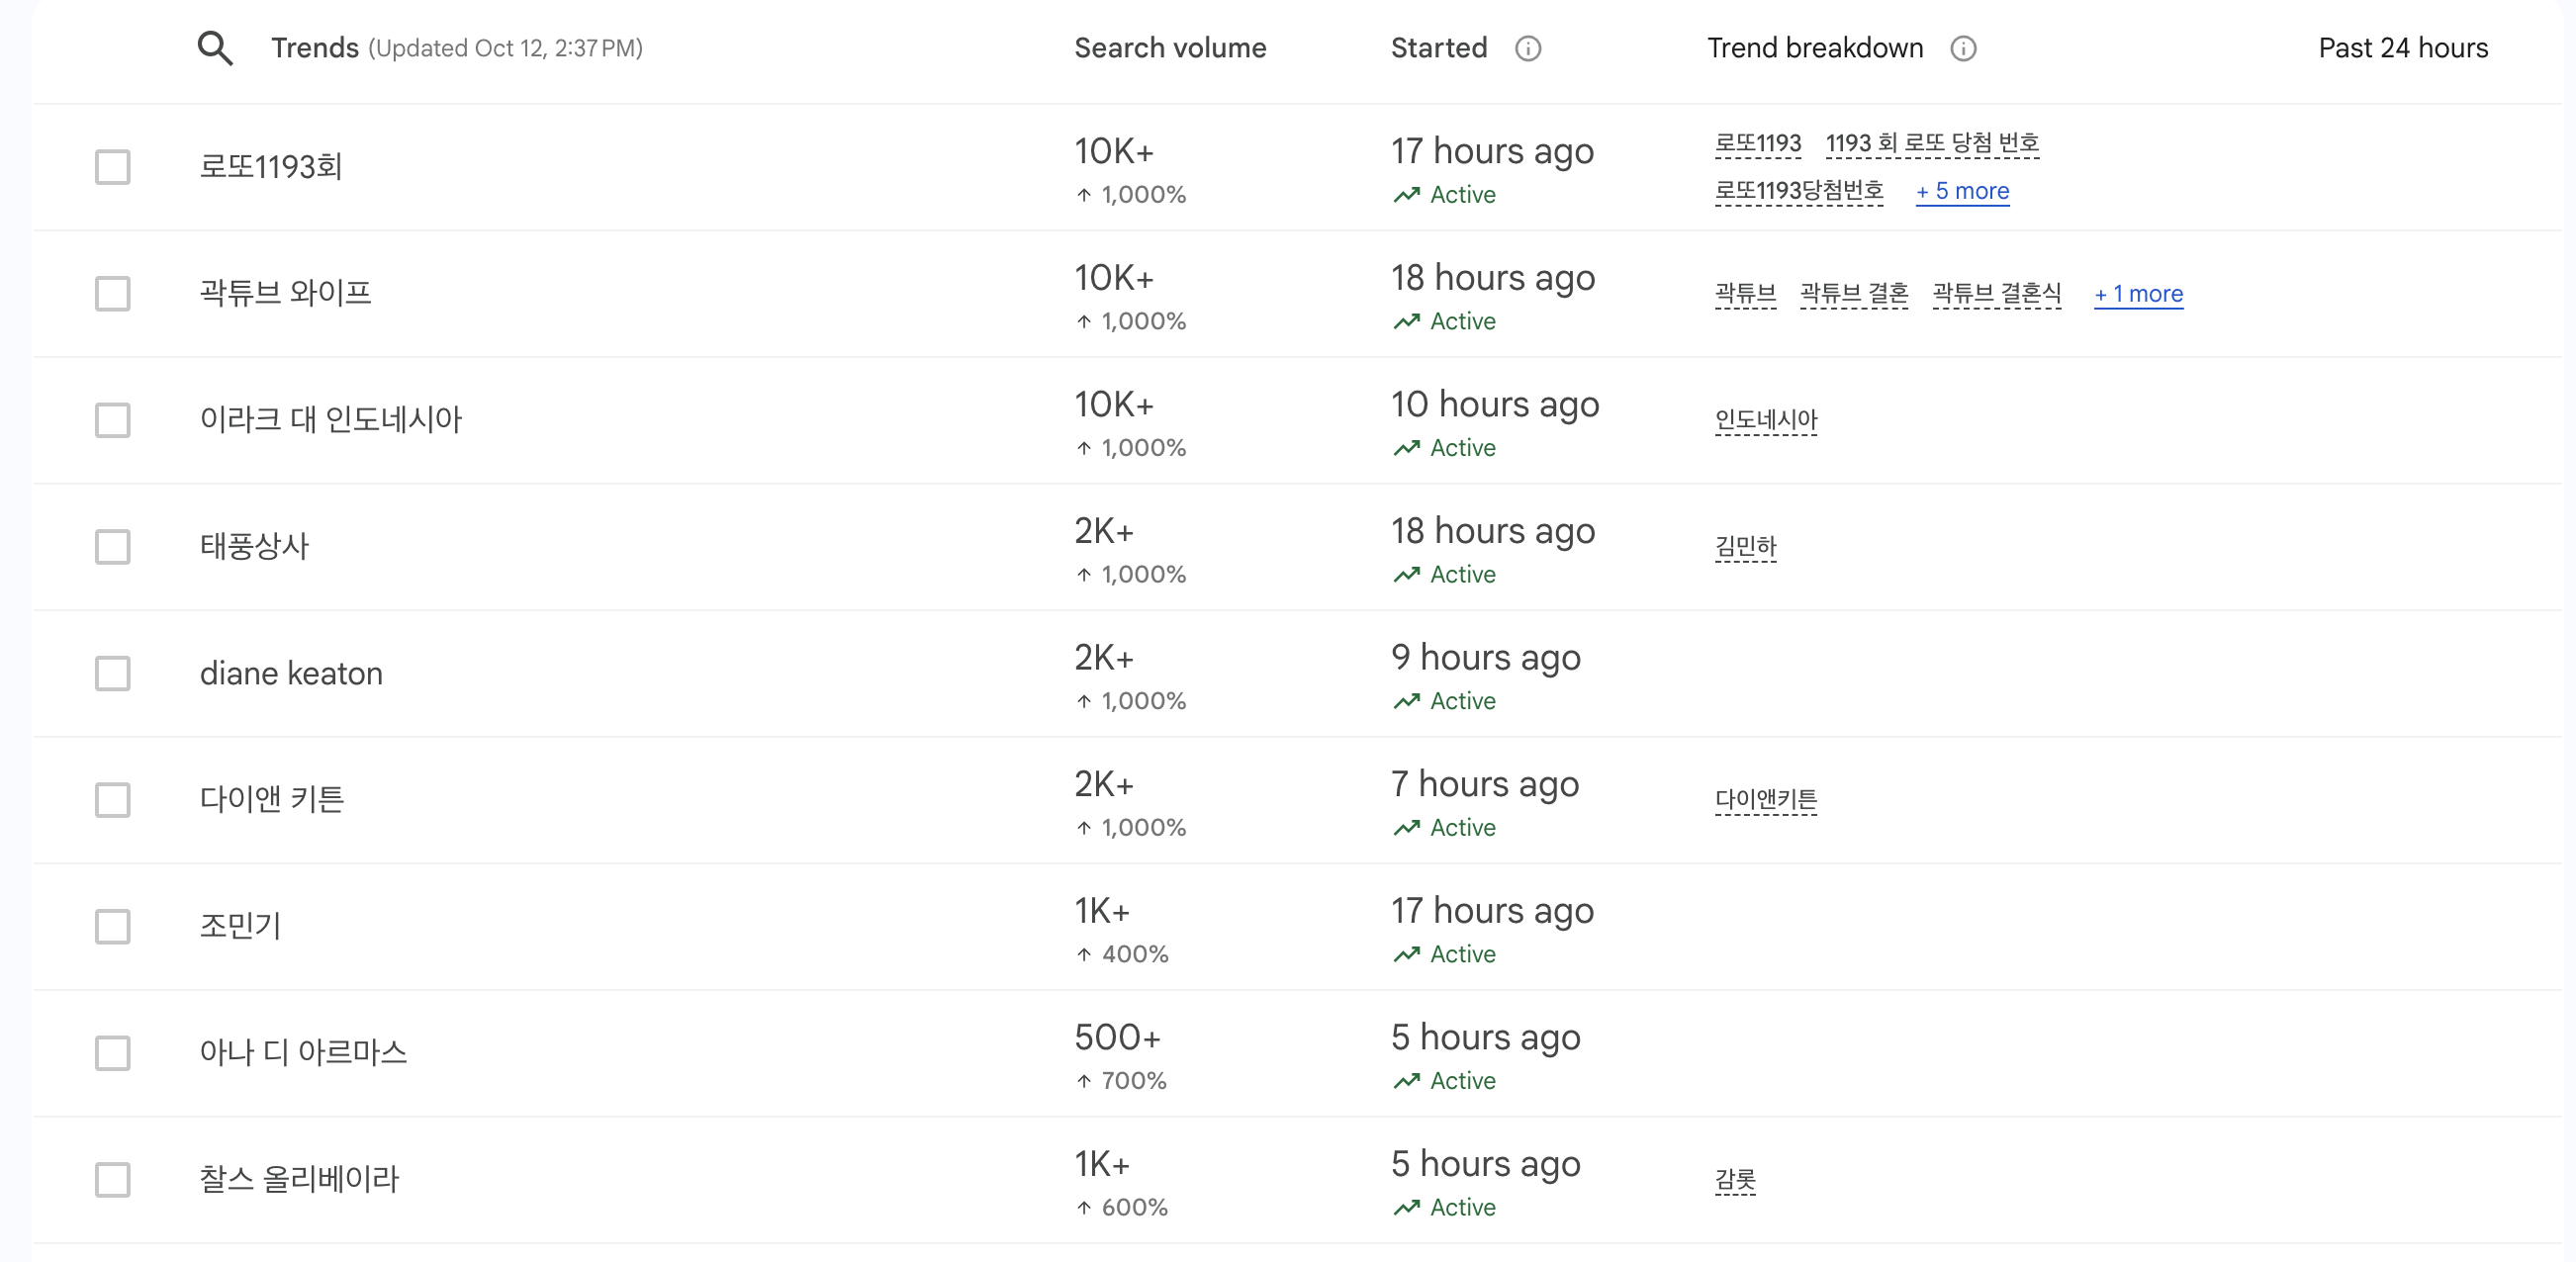Viewport: 2576px width, 1262px height.
Task: Click the info icon beside Started
Action: click(1527, 48)
